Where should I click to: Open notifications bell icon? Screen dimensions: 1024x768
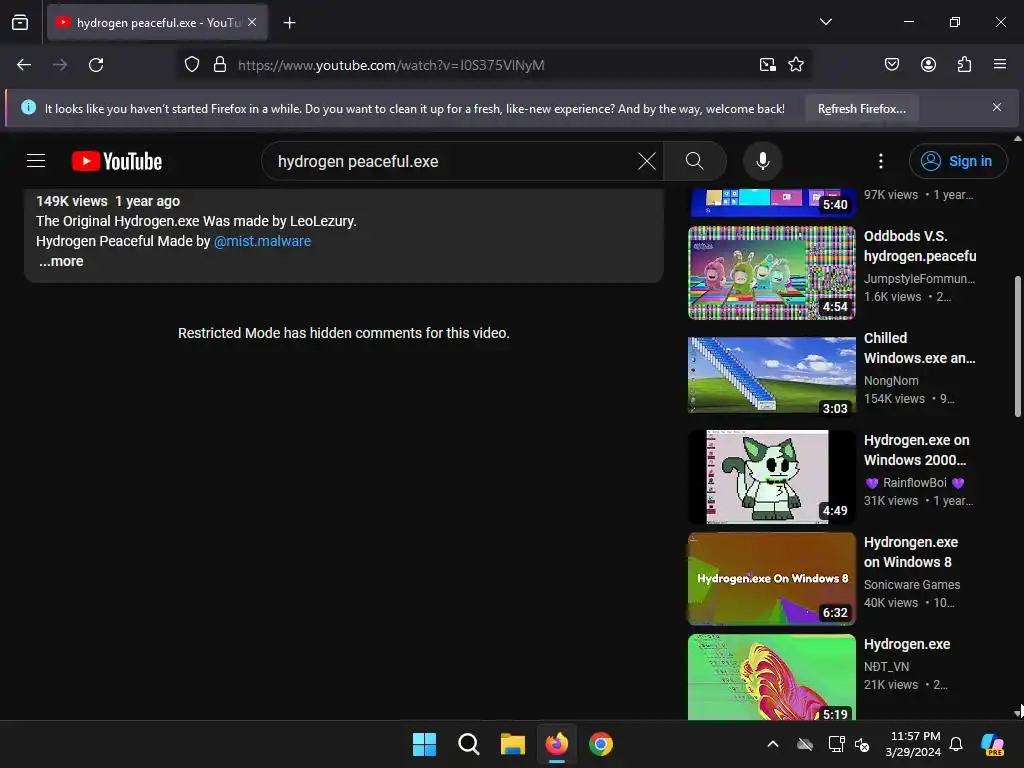tap(956, 744)
